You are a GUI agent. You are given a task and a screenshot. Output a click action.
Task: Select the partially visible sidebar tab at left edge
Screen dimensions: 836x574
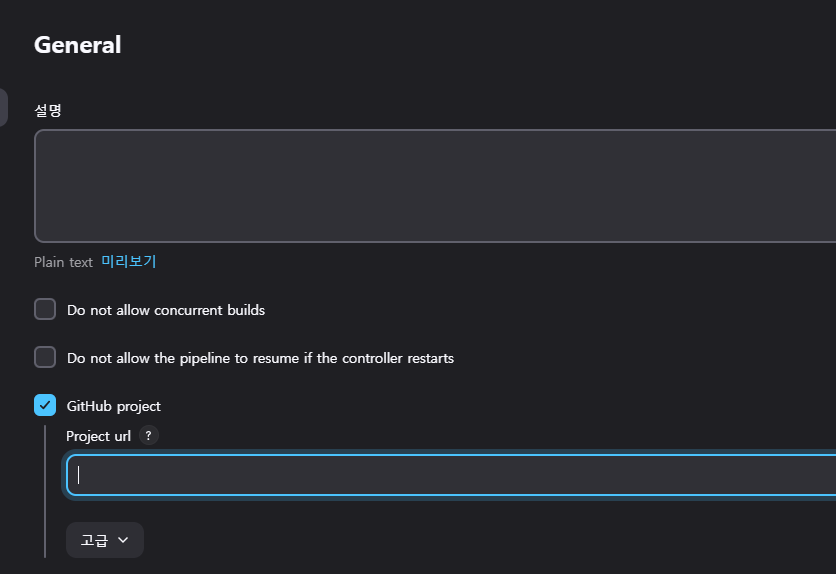(x=3, y=108)
